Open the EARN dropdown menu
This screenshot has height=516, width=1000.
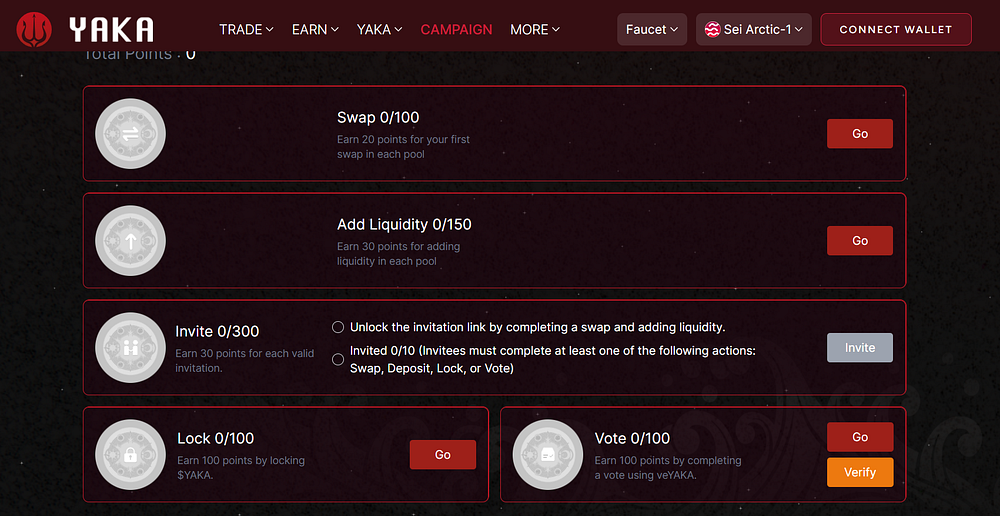pos(315,29)
